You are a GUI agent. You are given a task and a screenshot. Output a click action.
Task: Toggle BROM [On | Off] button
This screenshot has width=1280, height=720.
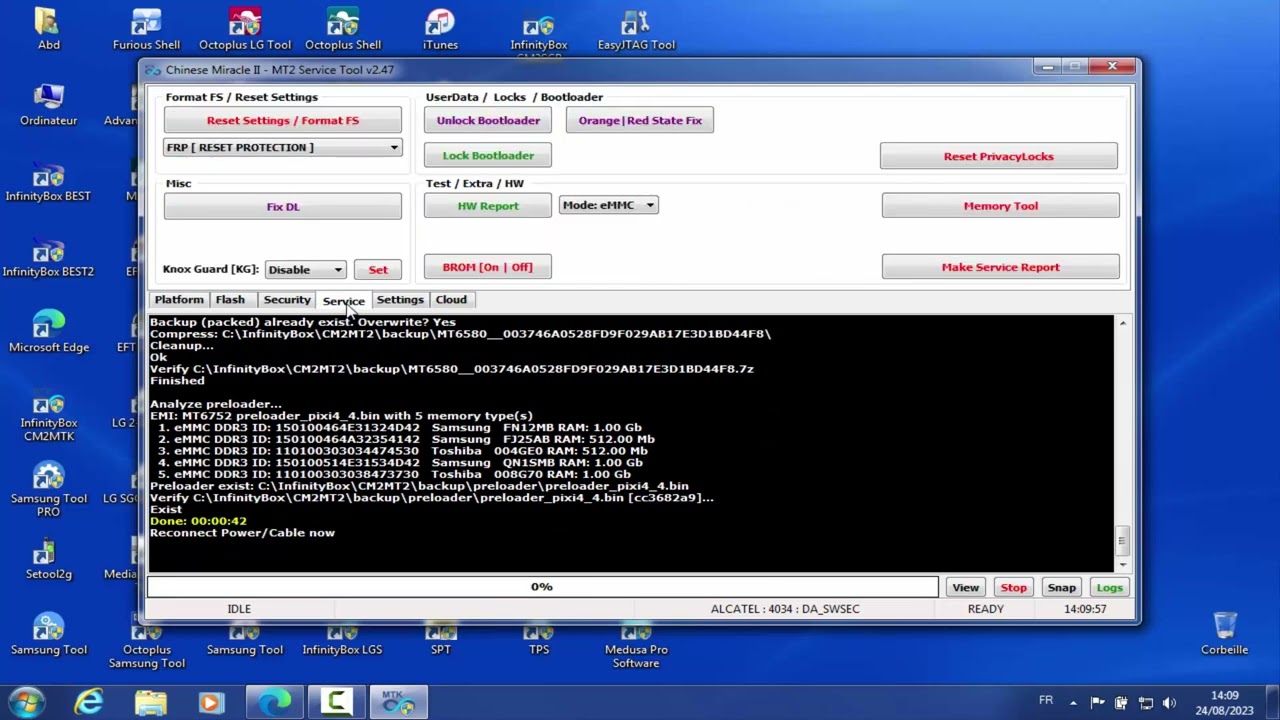[488, 267]
